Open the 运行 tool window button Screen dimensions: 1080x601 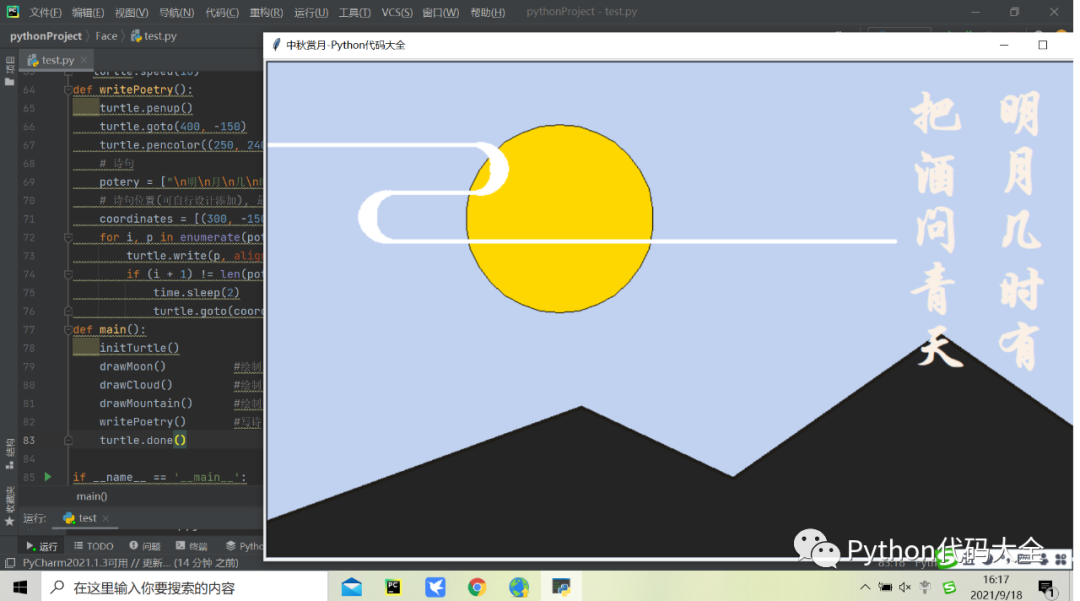(x=42, y=546)
